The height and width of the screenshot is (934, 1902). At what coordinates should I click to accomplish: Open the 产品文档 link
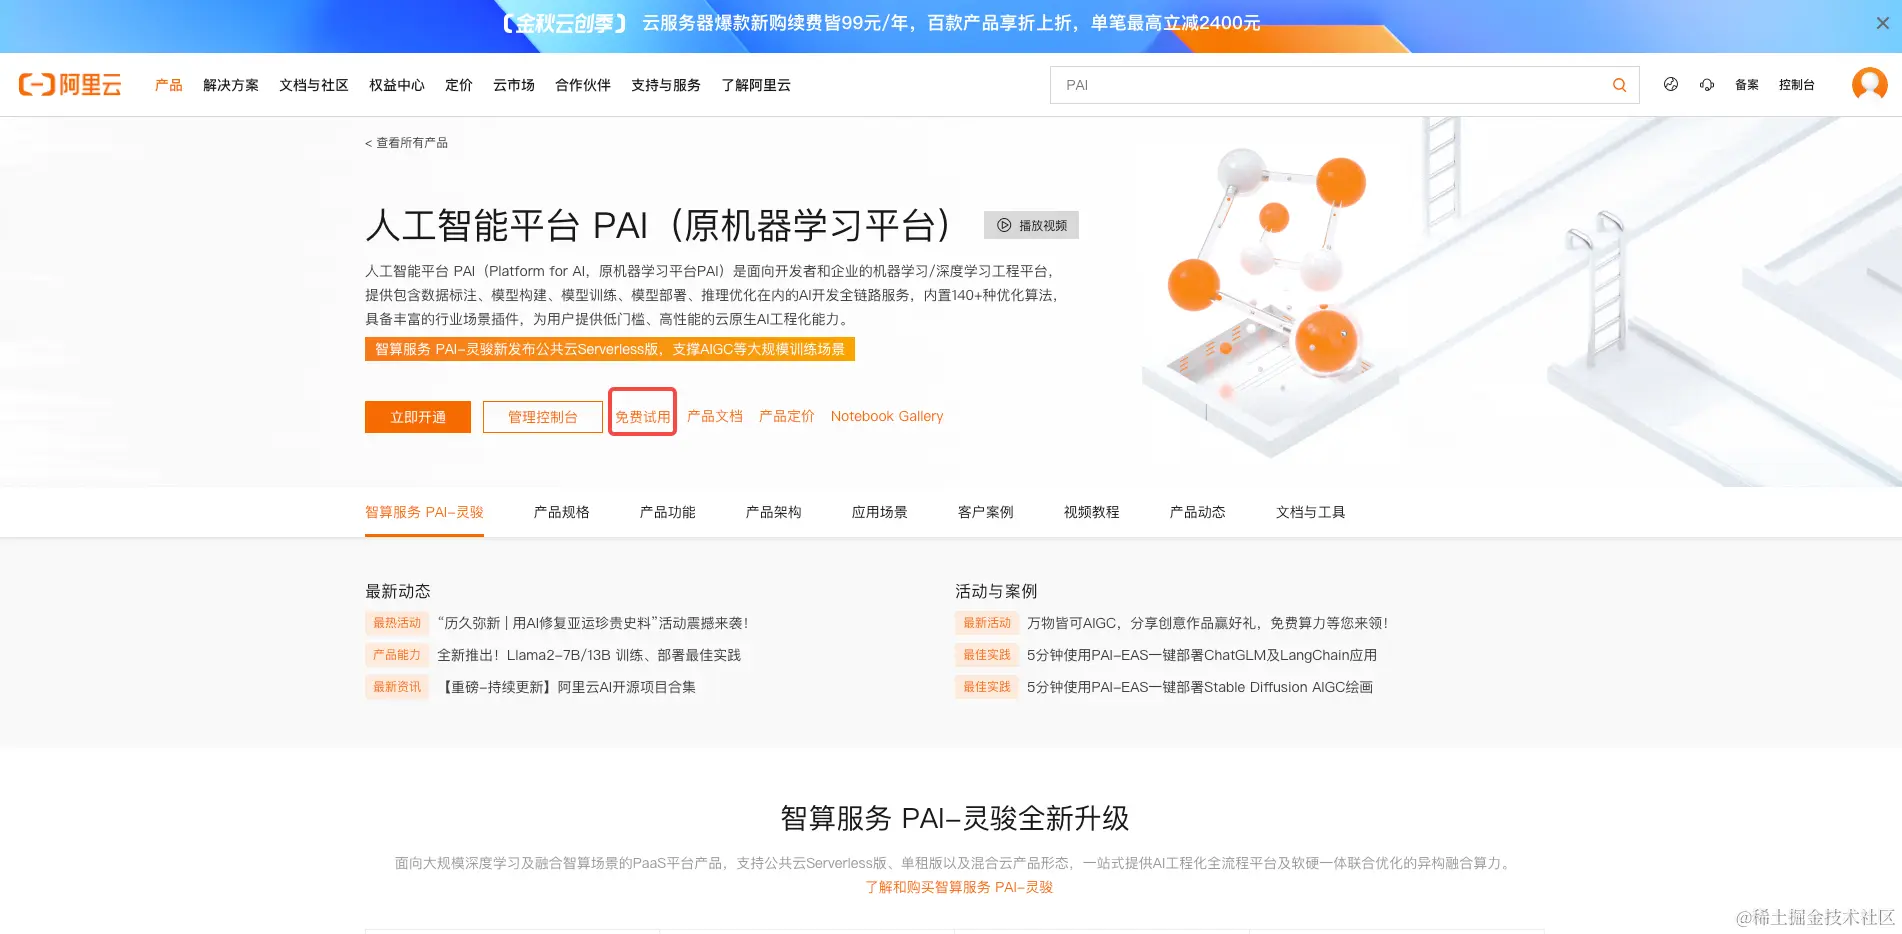click(x=715, y=416)
